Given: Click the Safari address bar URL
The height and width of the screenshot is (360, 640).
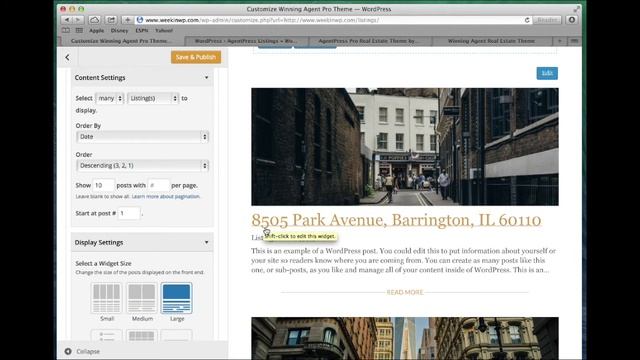Looking at the screenshot, I should (262, 20).
